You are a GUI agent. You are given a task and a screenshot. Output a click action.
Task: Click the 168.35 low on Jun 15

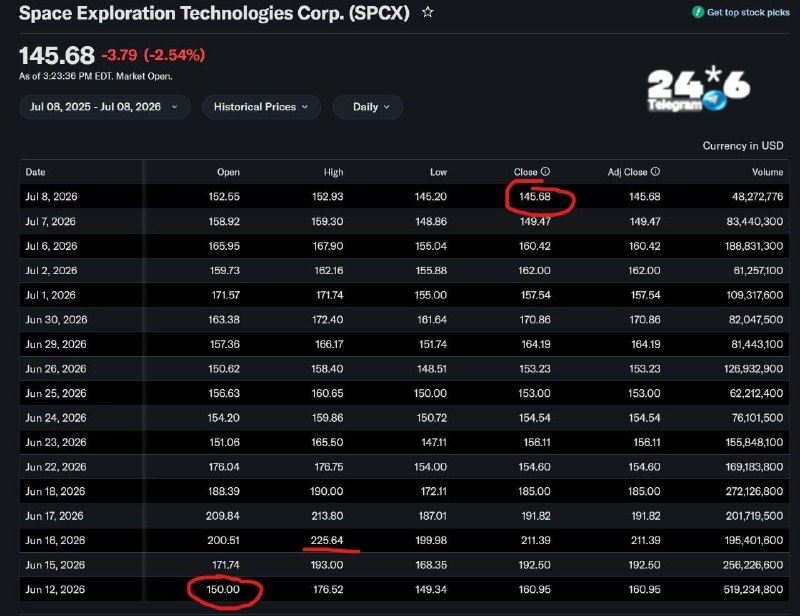click(431, 564)
